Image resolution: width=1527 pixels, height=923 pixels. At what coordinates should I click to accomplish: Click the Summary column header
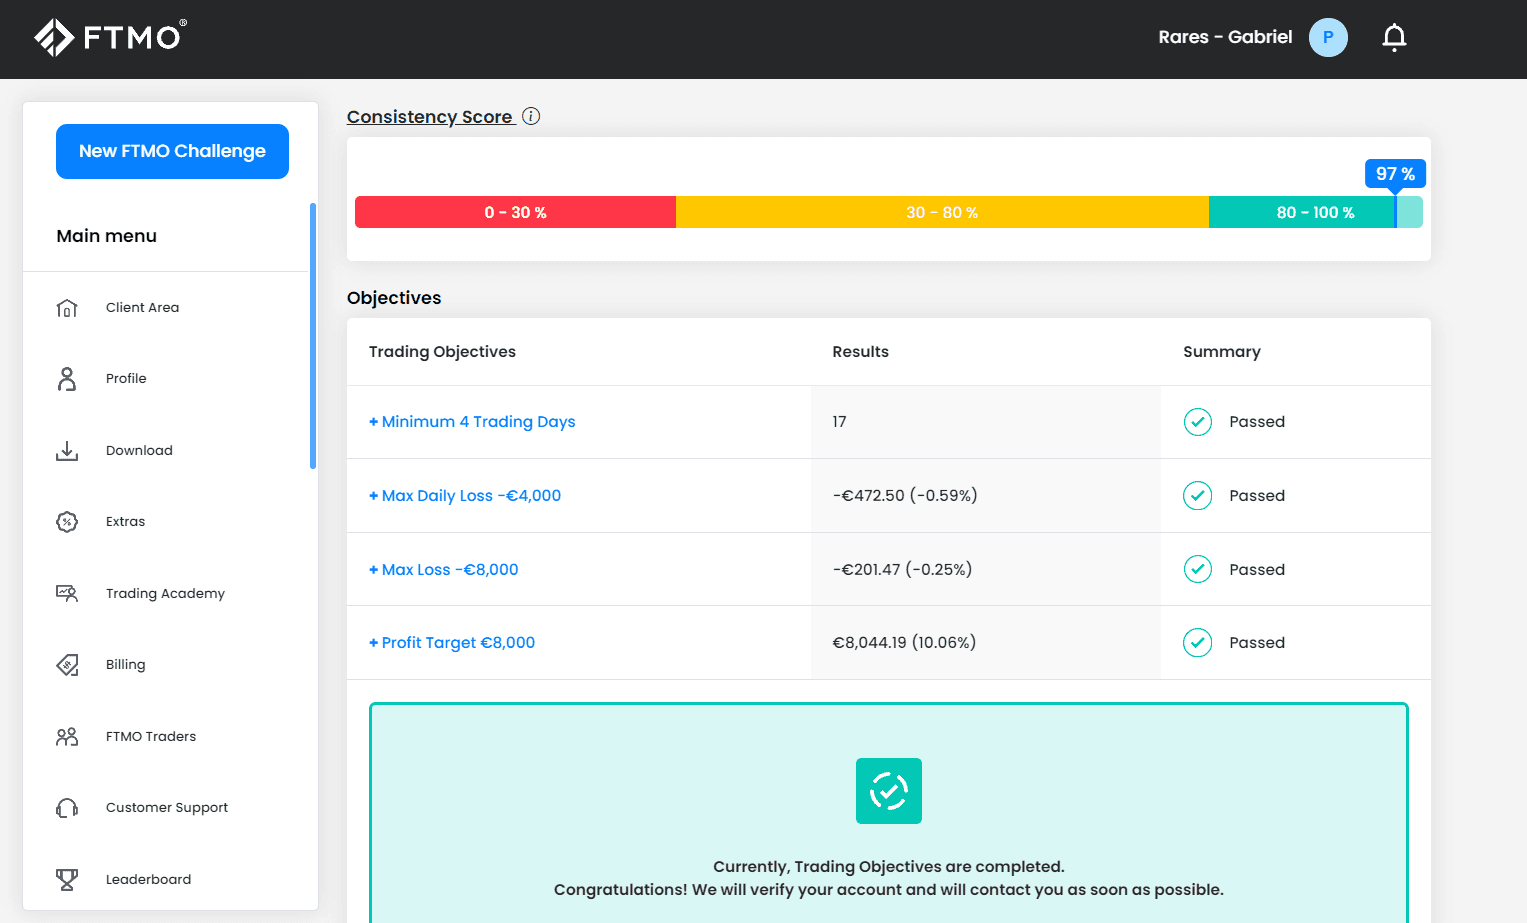pos(1222,352)
